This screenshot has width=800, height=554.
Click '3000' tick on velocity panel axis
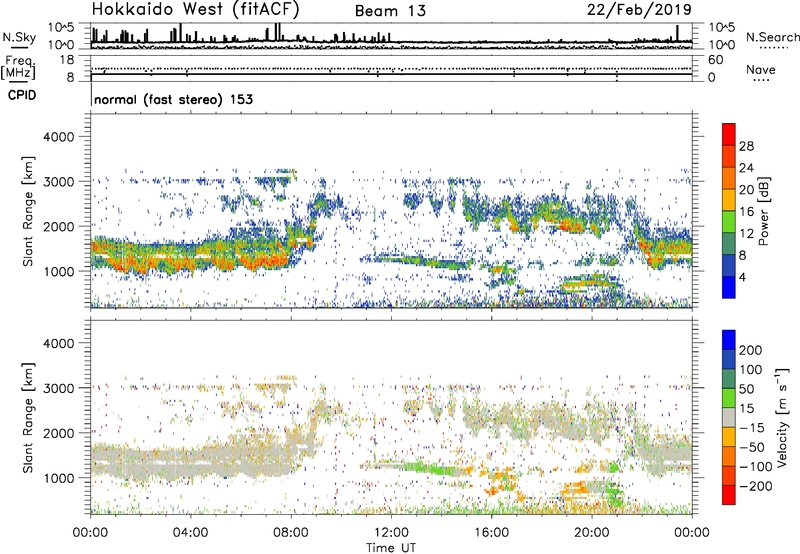pos(58,388)
